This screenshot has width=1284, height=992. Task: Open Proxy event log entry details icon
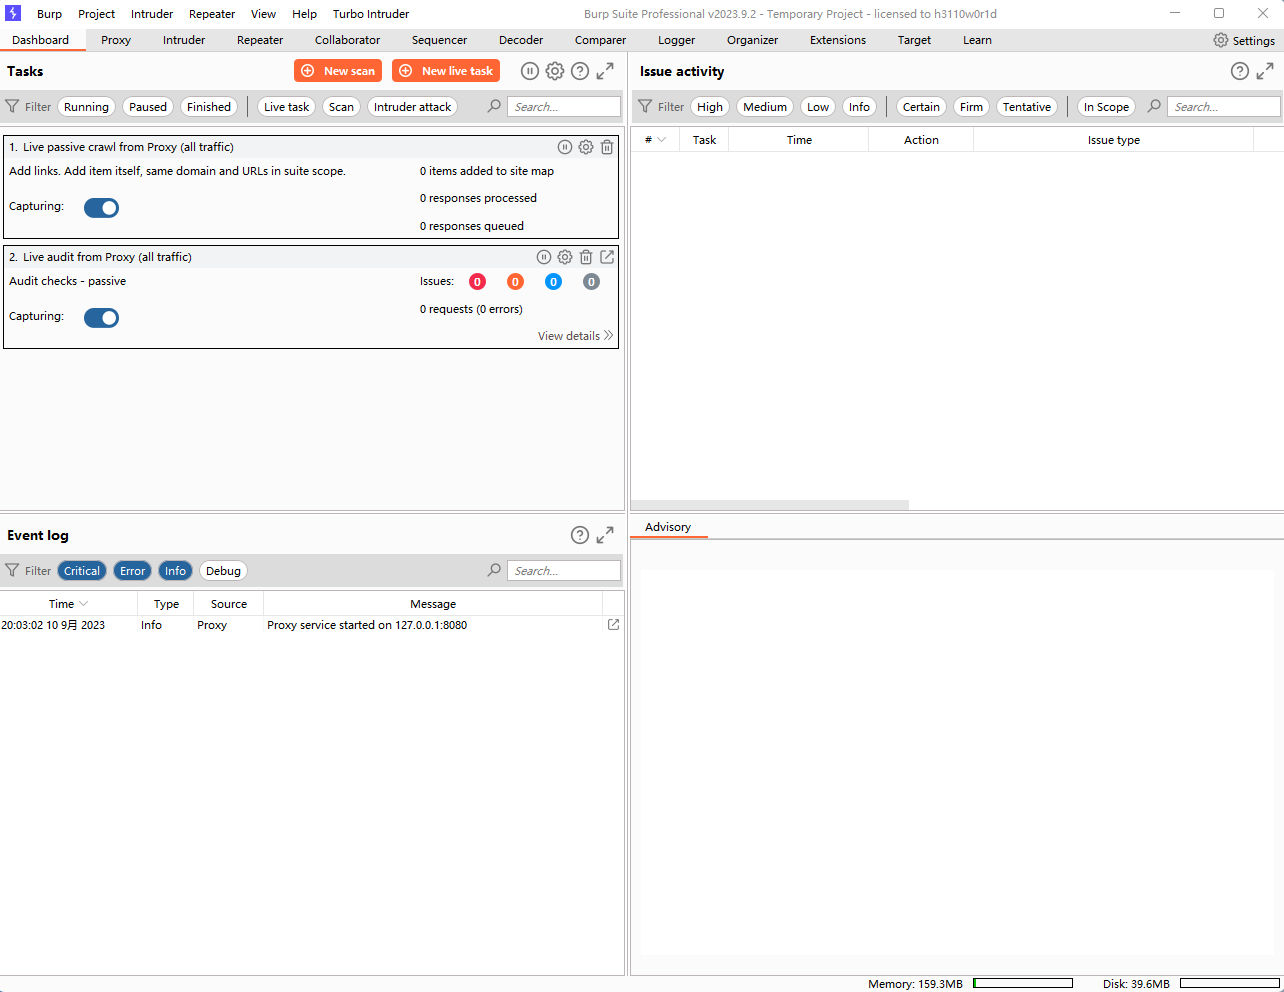point(614,624)
